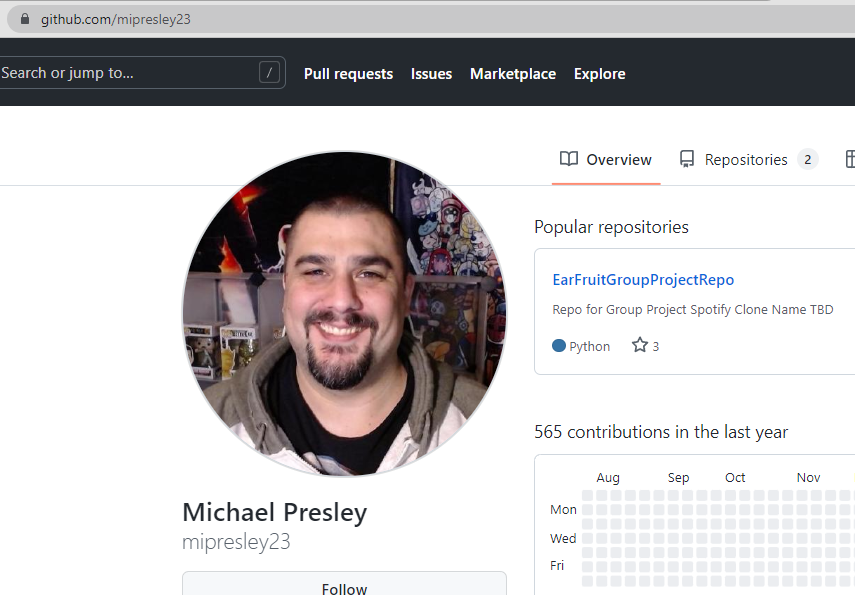Click the Python language label
Screen dimensions: 855x595
[589, 347]
